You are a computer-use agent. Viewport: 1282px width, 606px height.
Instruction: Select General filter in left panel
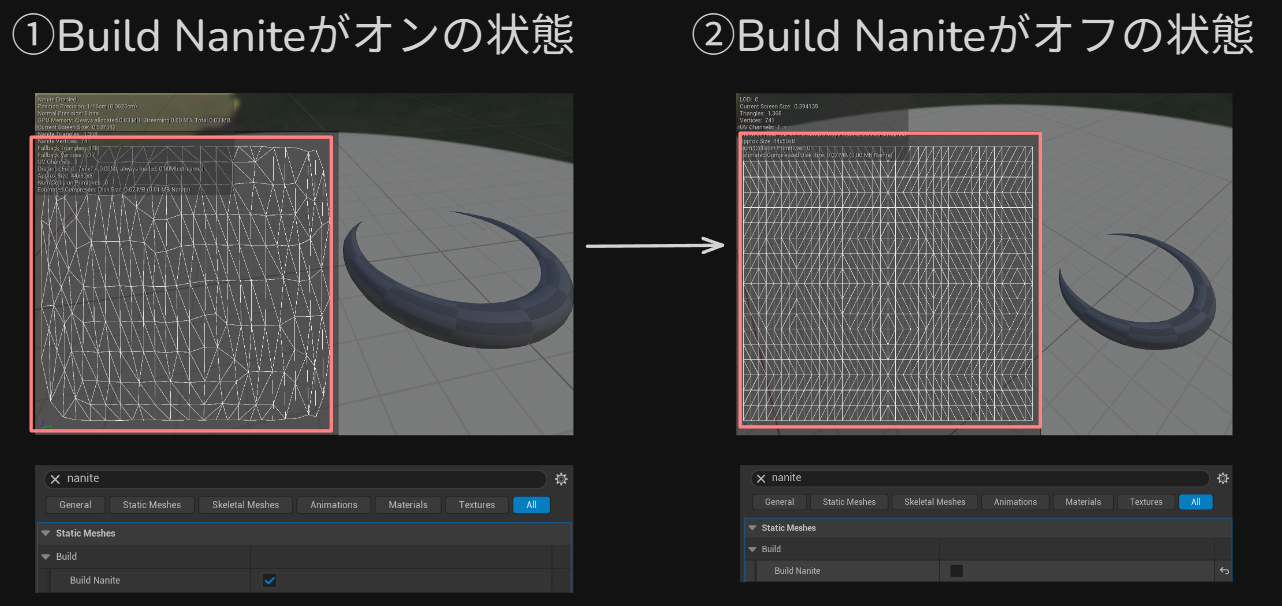[75, 505]
